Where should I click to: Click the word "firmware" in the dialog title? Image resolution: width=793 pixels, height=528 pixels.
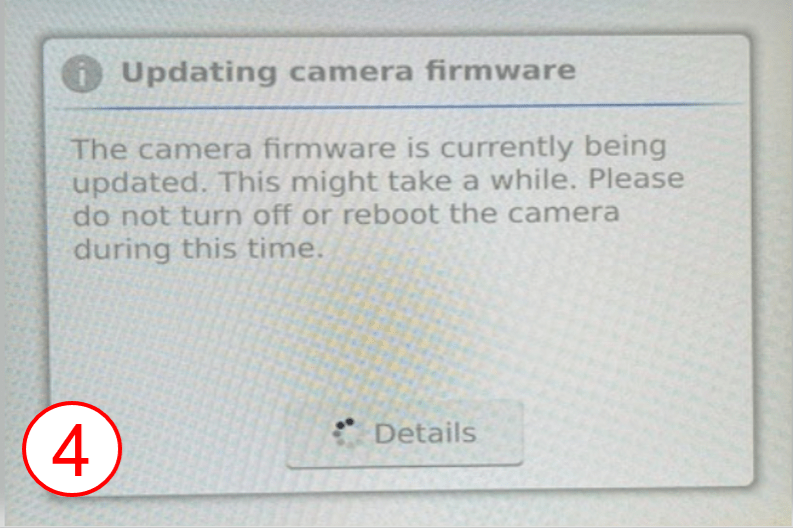(x=501, y=70)
